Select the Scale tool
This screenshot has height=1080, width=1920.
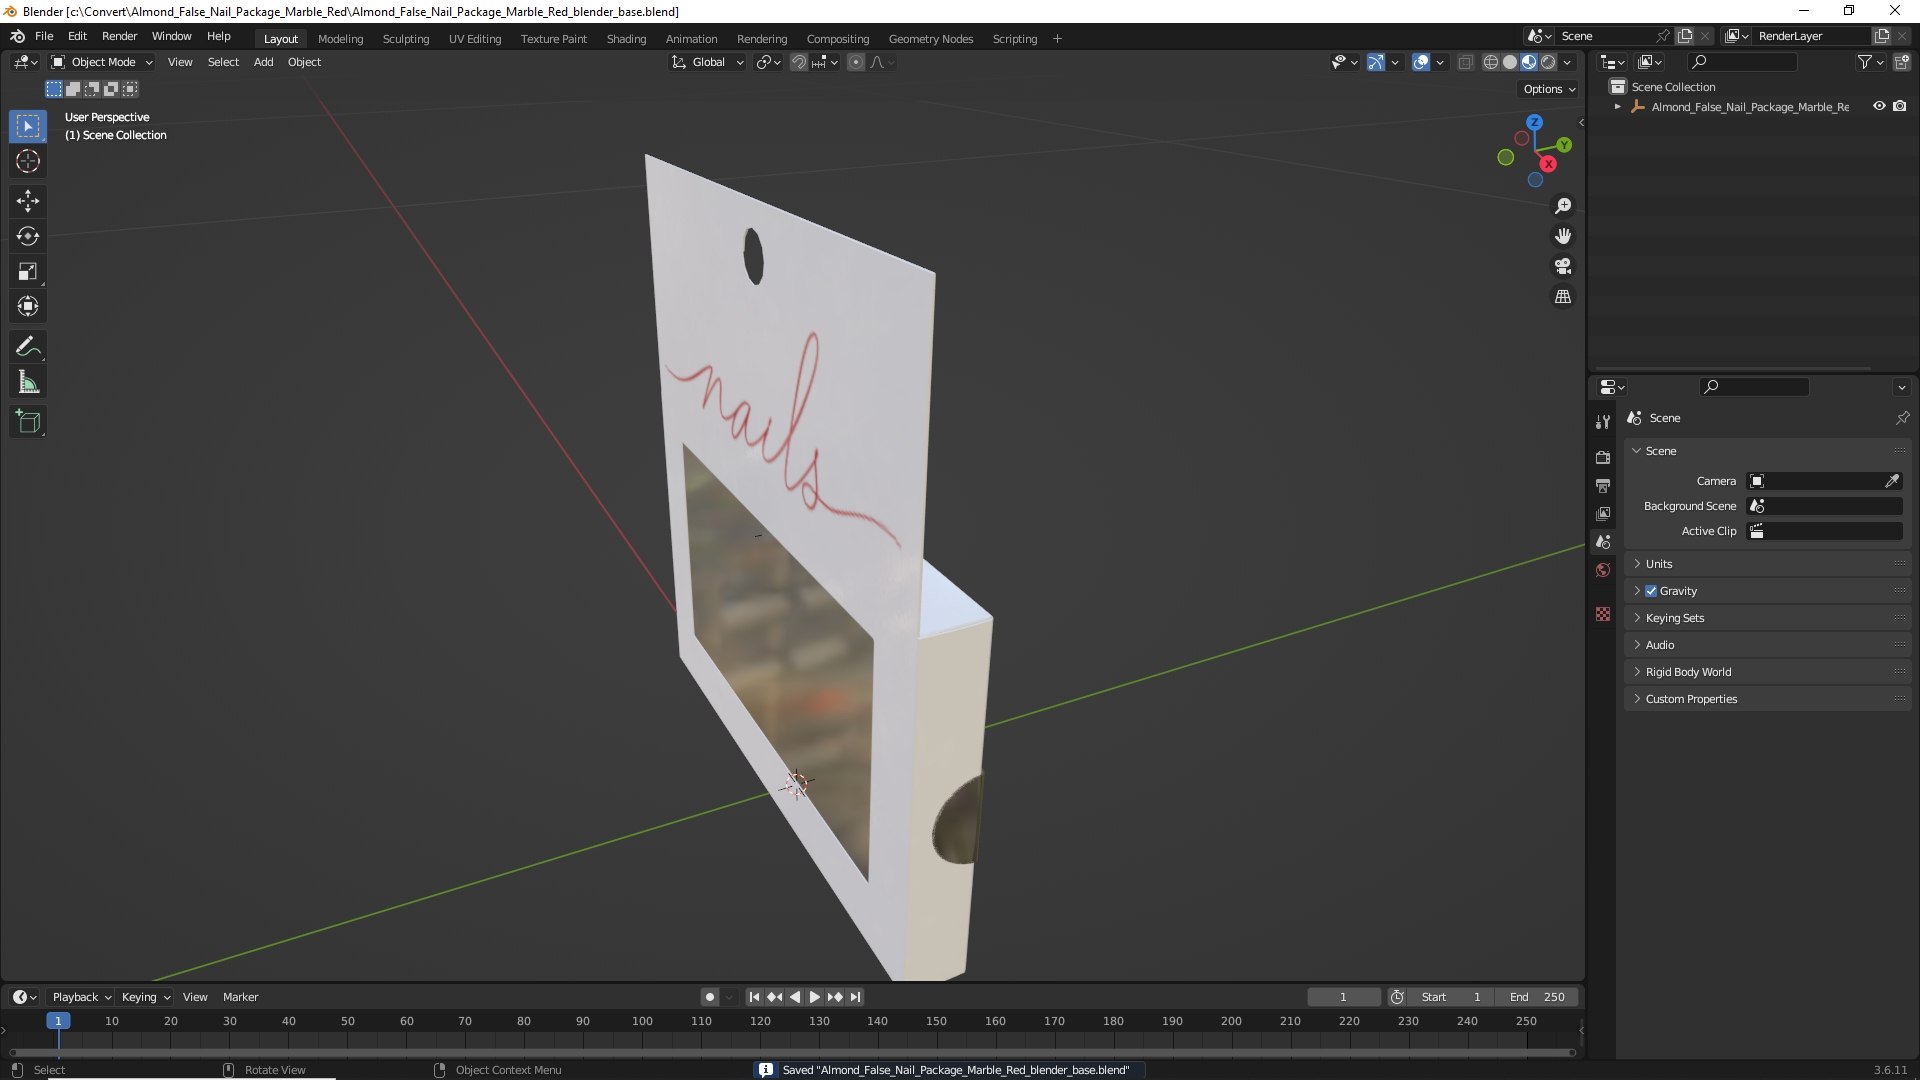(x=28, y=271)
